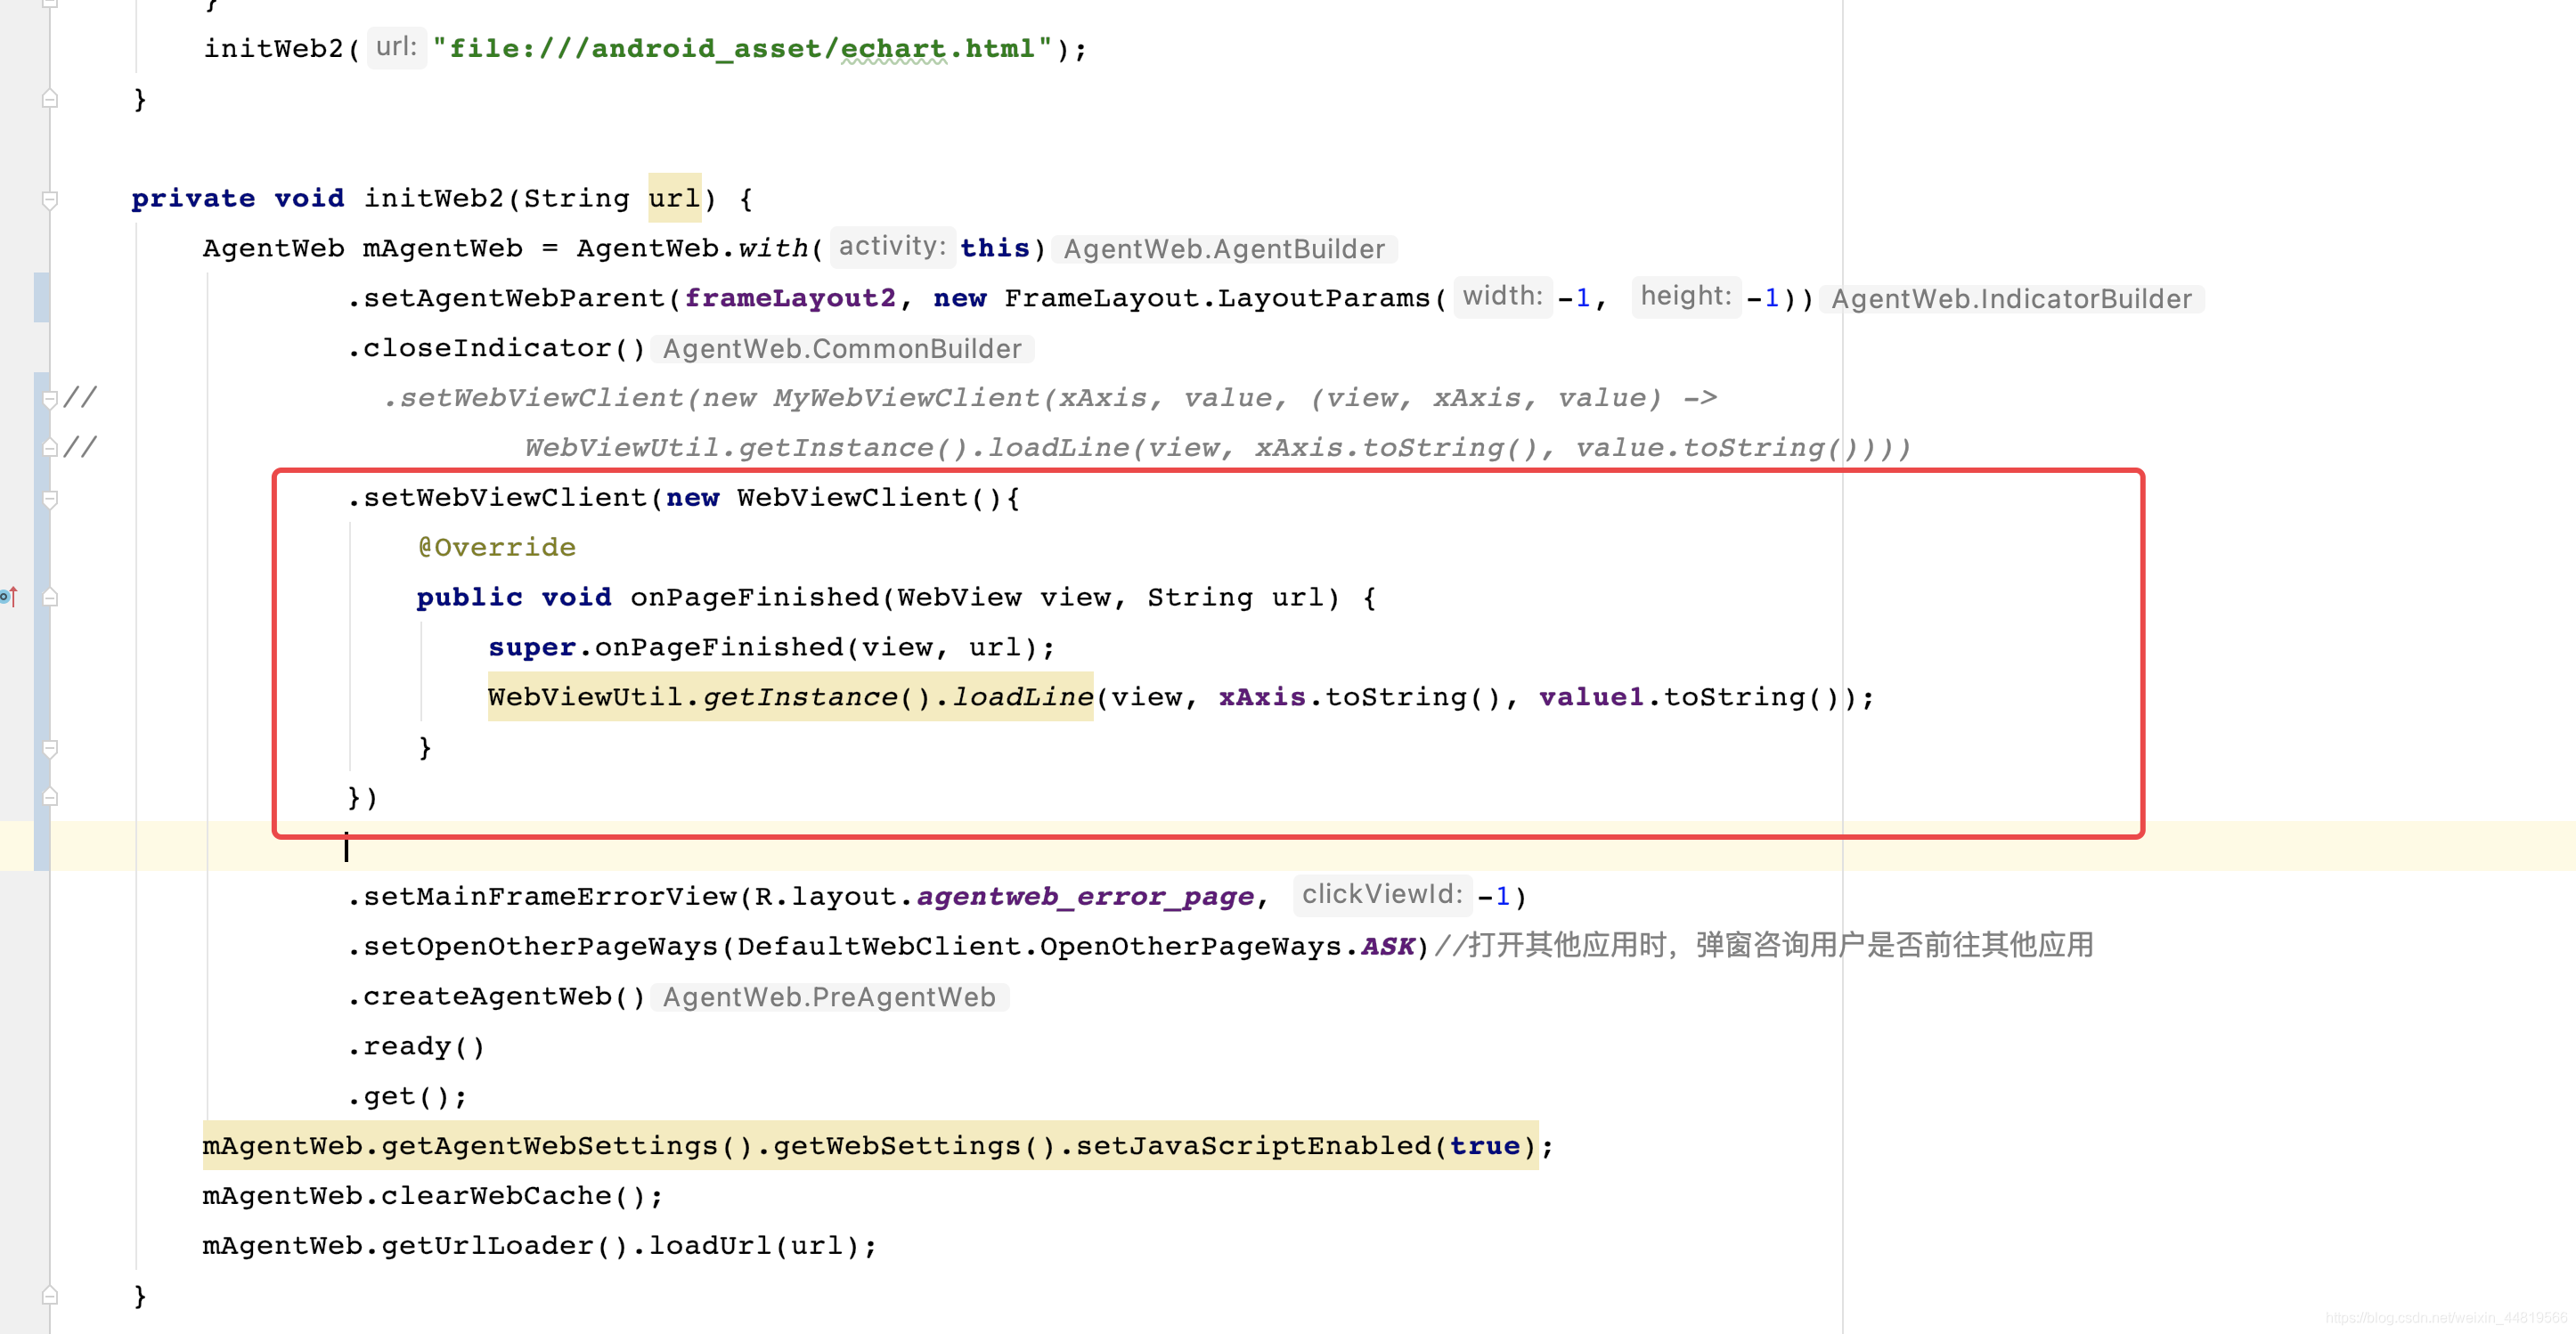Collapse the onPageFinished method fold marker
Screen dimensions: 2576x1334
[50, 598]
